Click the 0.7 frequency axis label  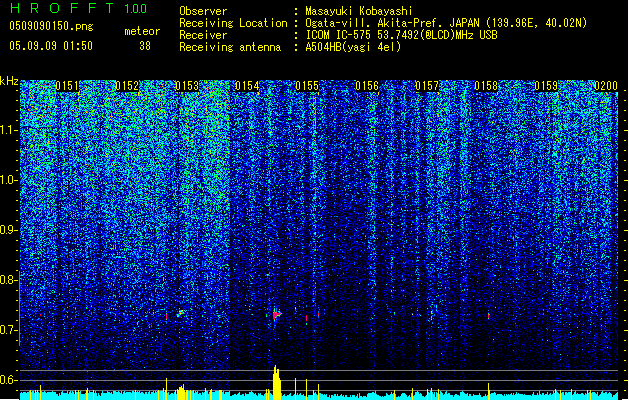[9, 330]
